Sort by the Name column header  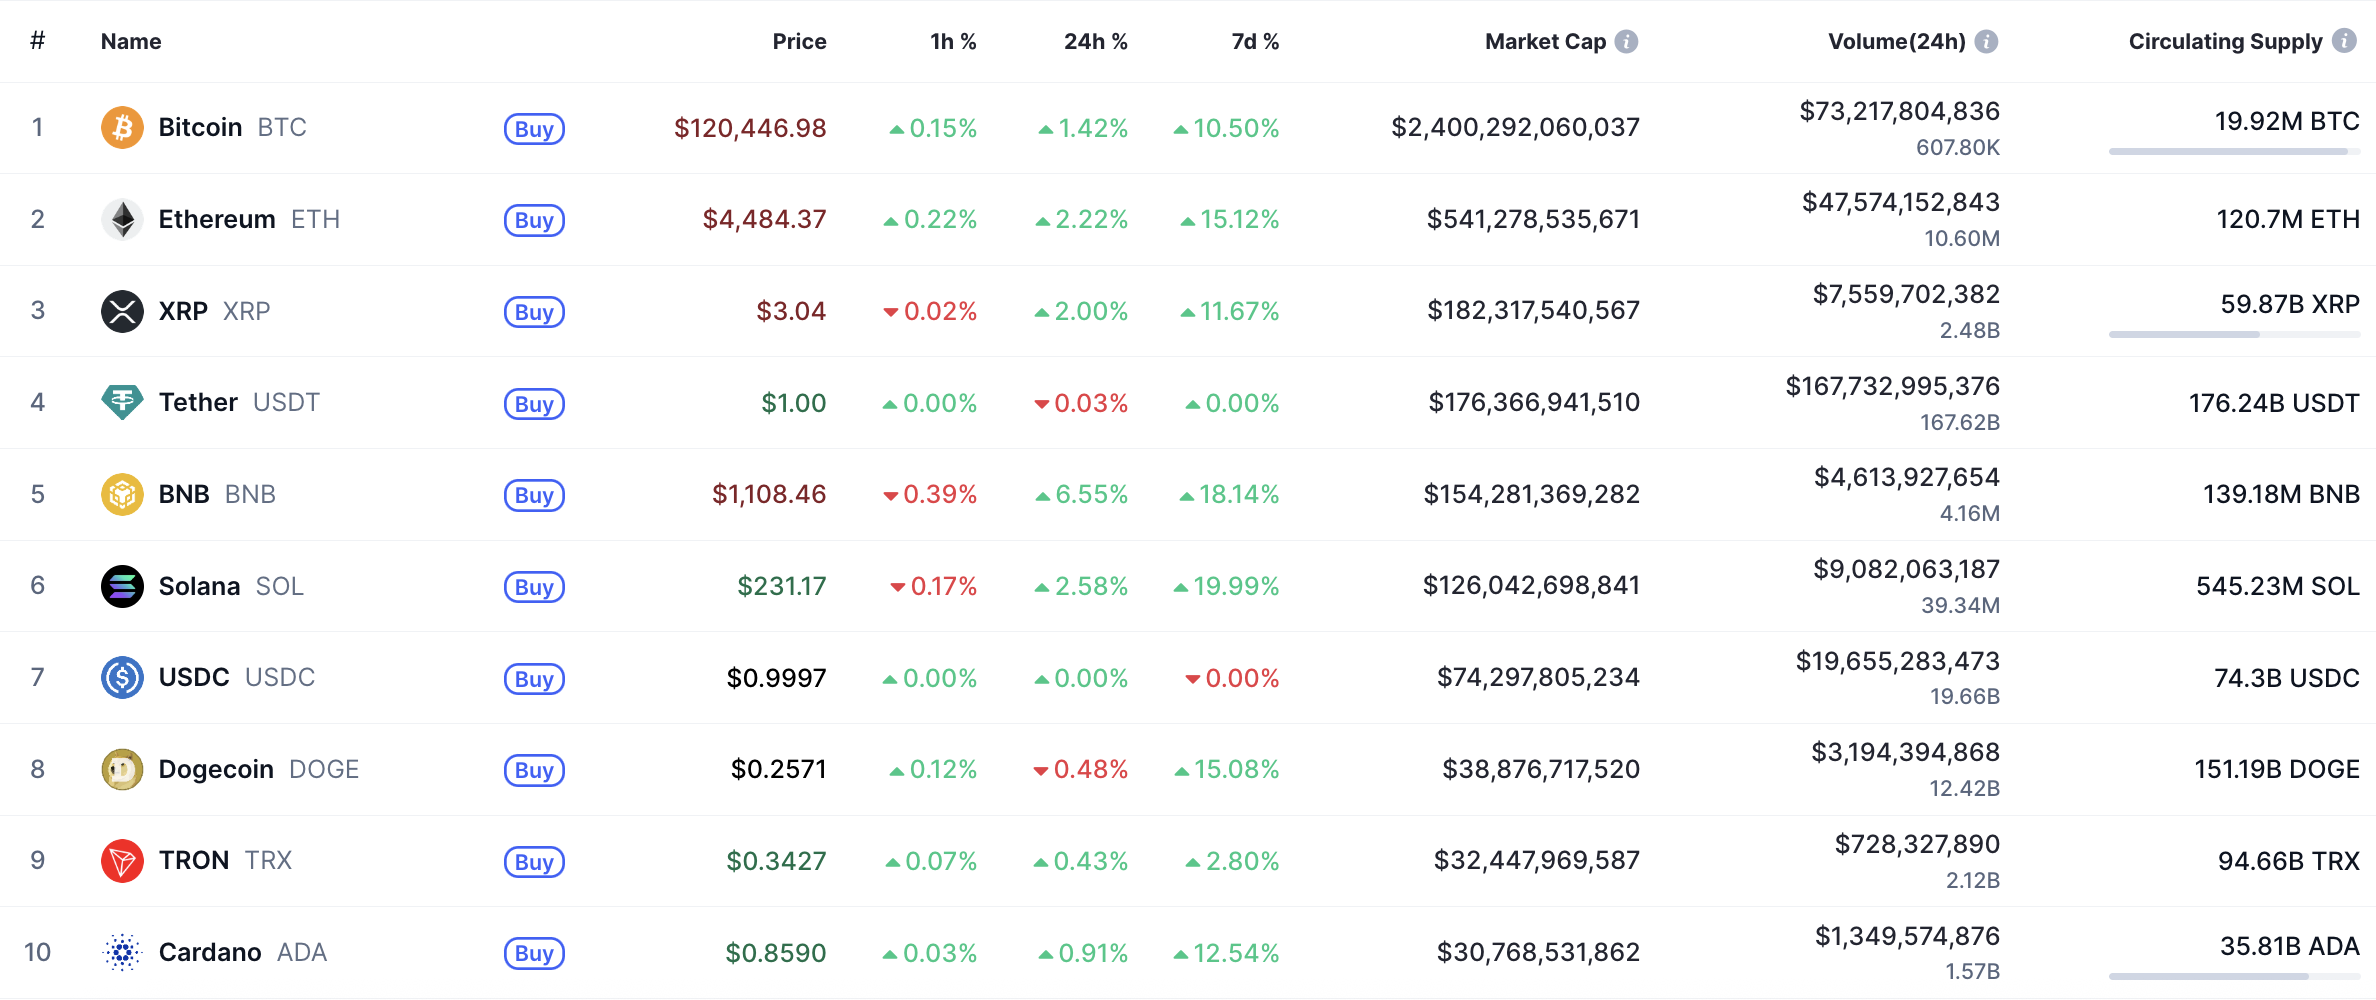(x=131, y=42)
